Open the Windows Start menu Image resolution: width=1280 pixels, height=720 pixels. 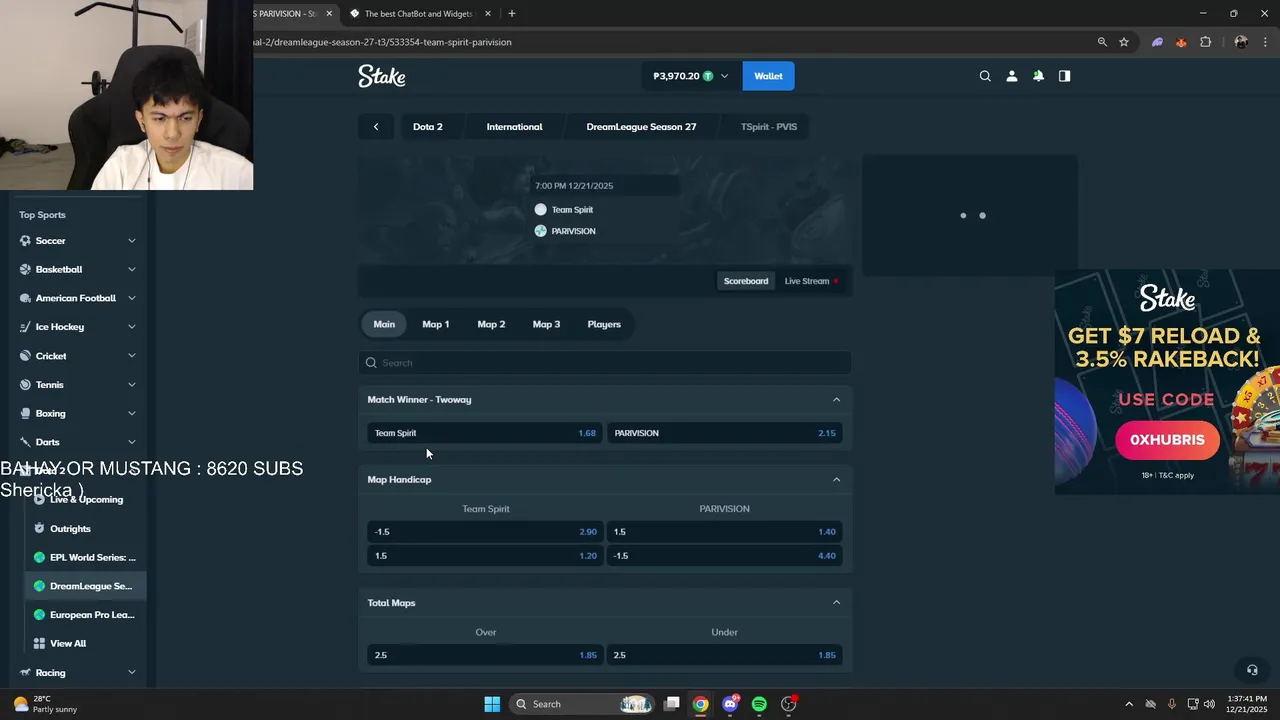[x=492, y=704]
